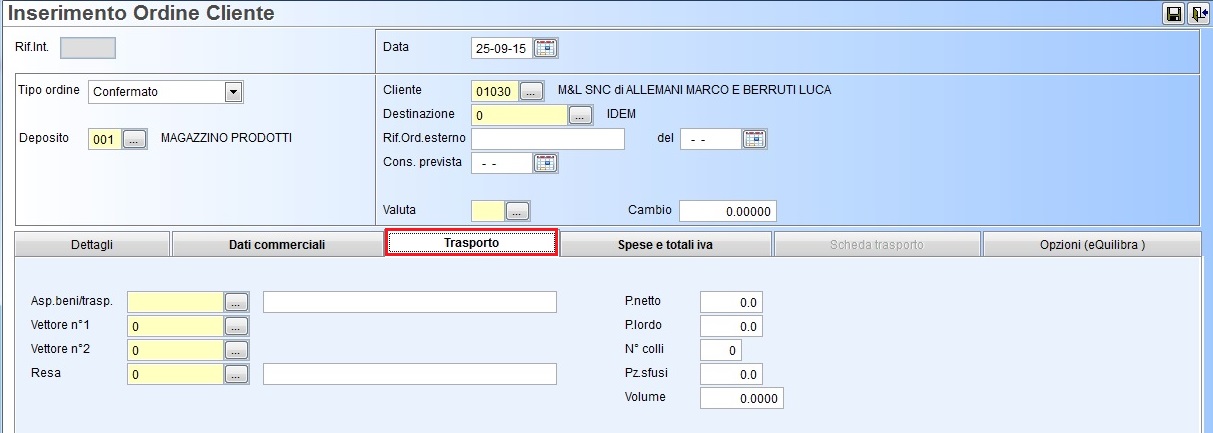
Task: Click the IDEM destination text
Action: [621, 114]
